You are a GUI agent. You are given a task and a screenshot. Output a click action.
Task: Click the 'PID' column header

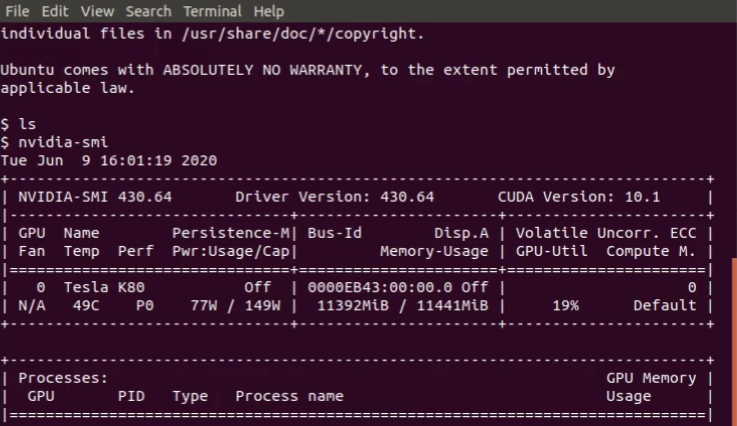pos(131,396)
